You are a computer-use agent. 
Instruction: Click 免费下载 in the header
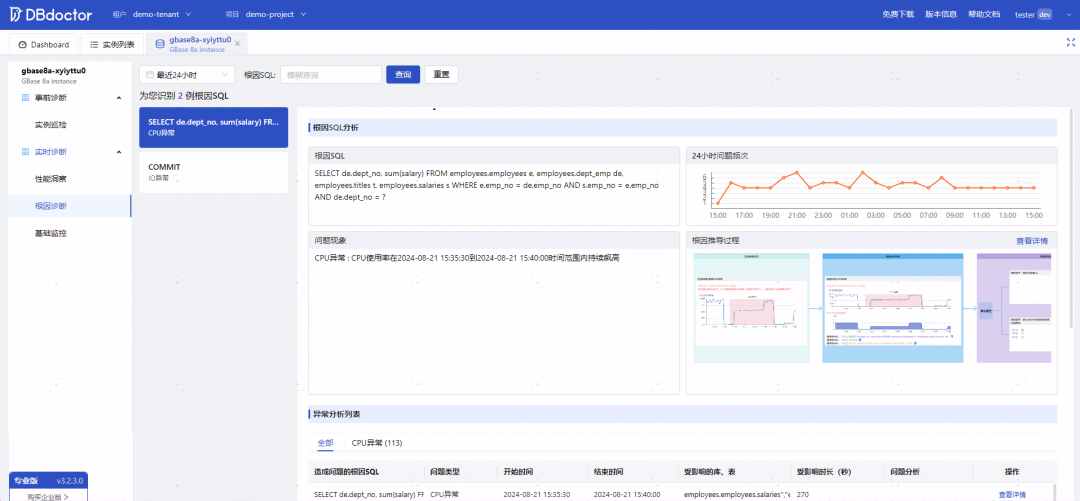[897, 14]
